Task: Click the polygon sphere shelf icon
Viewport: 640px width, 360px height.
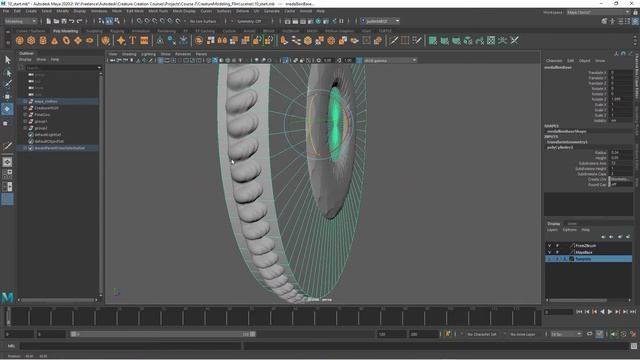Action: point(19,40)
